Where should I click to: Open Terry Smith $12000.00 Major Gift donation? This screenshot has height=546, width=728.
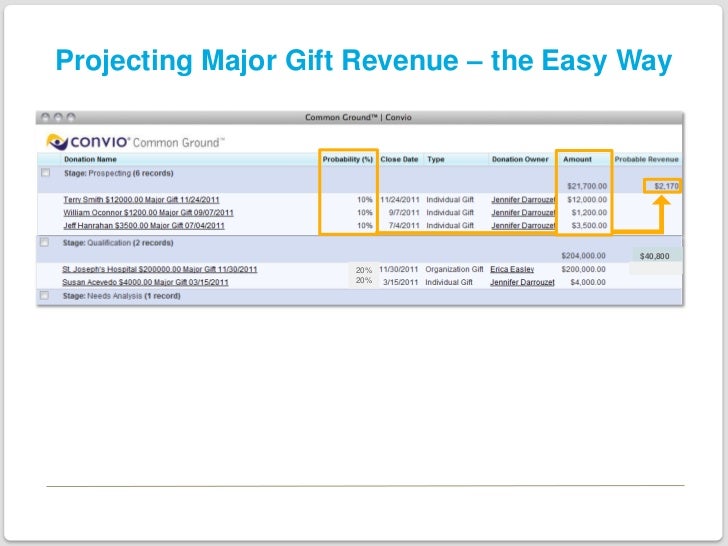pyautogui.click(x=141, y=200)
